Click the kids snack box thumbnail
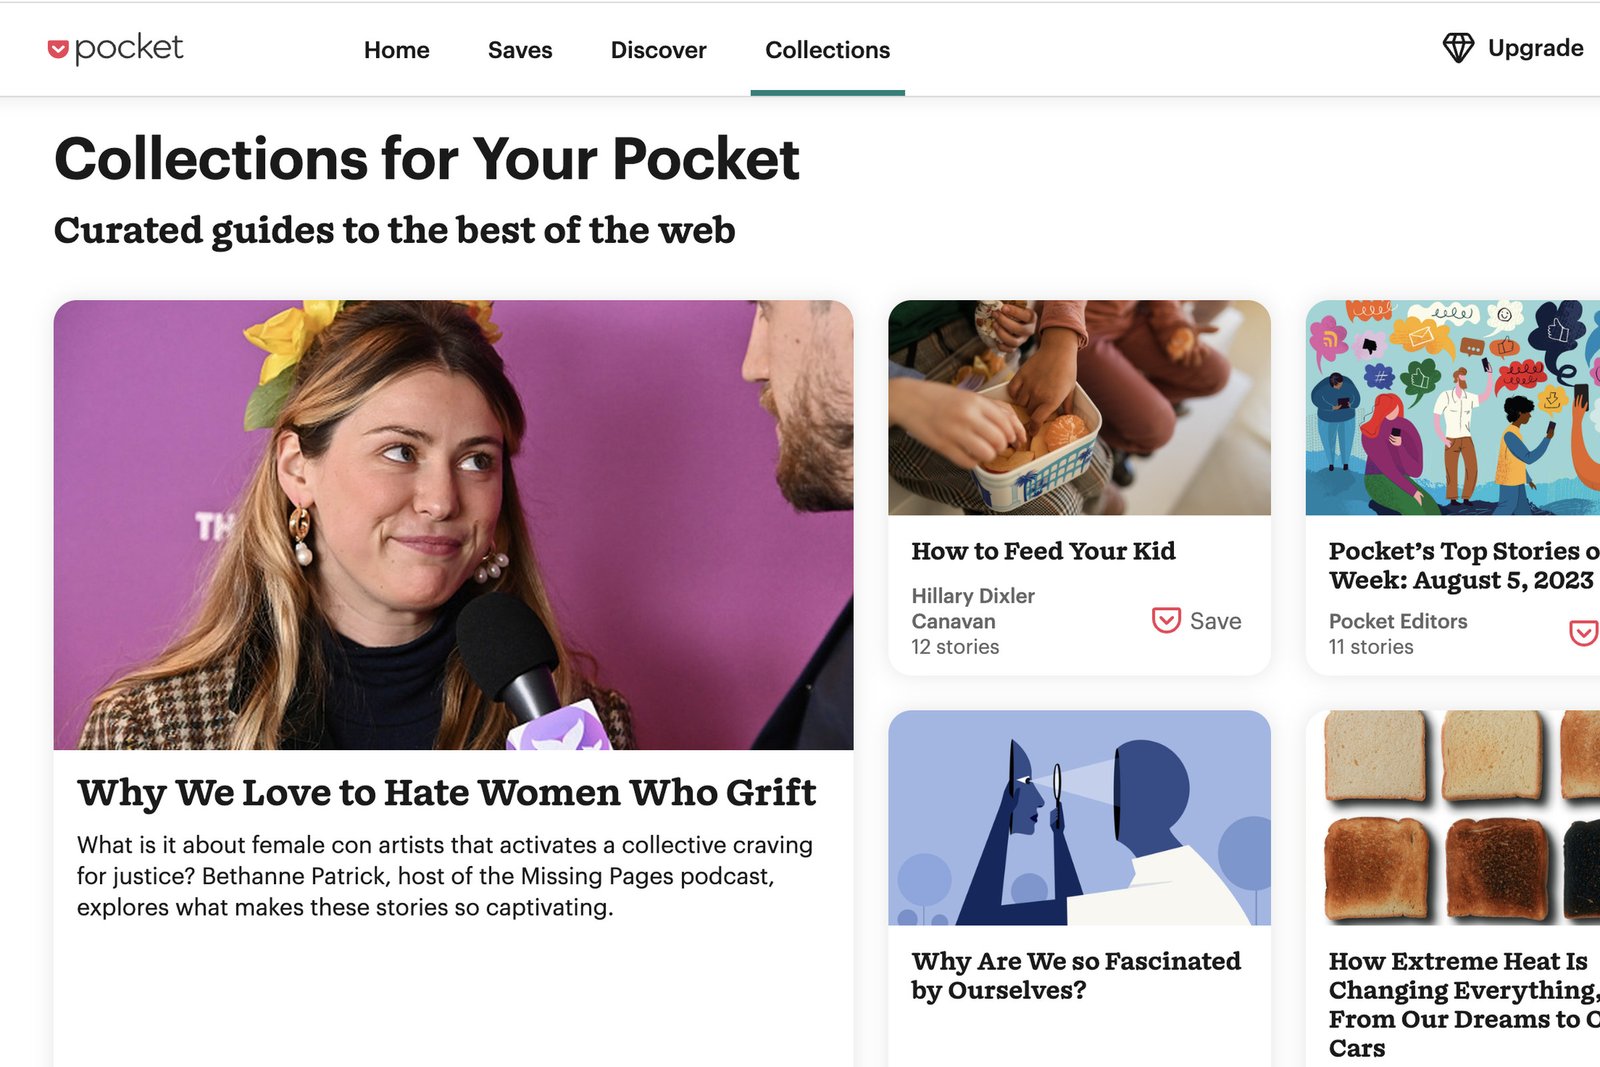This screenshot has width=1600, height=1067. pyautogui.click(x=1079, y=408)
